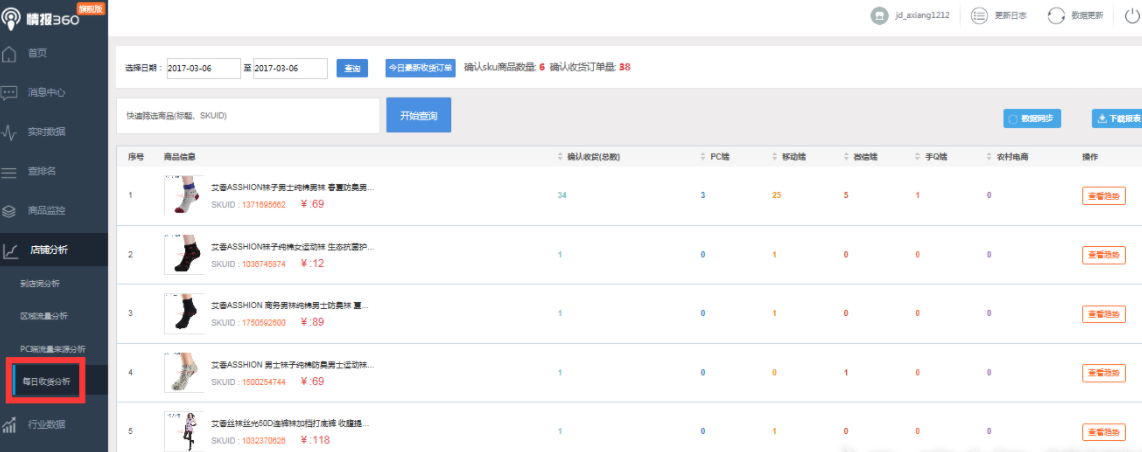Click the 情报360 logo icon

tap(12, 19)
